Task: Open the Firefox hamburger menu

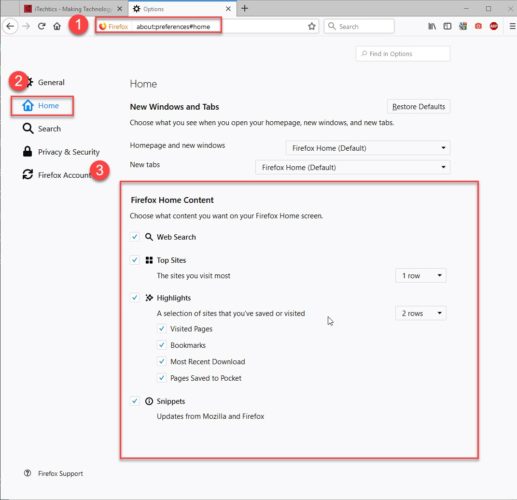Action: click(512, 26)
